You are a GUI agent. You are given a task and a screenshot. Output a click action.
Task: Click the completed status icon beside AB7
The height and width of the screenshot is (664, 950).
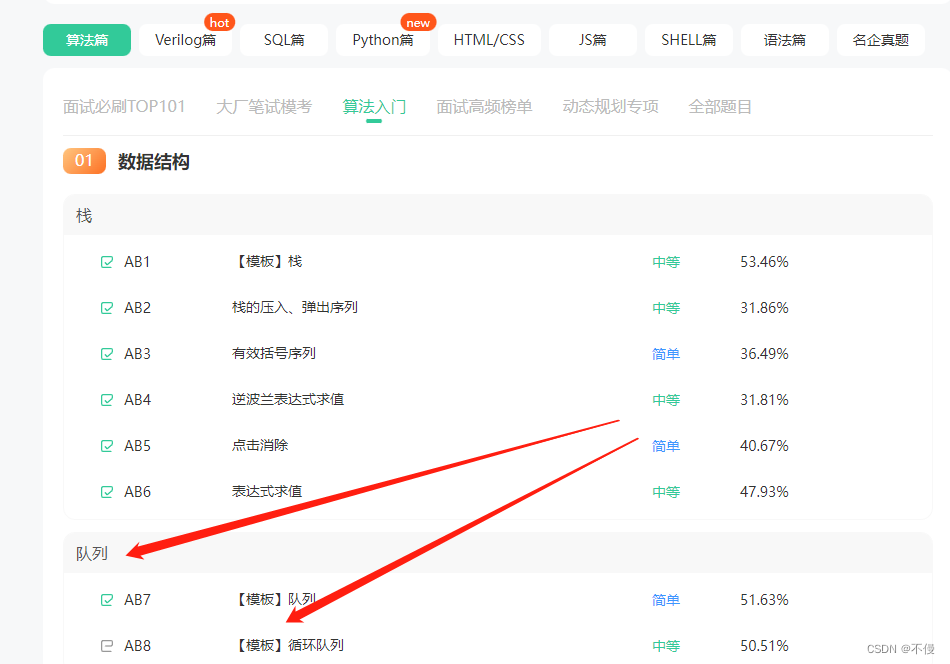click(x=107, y=600)
